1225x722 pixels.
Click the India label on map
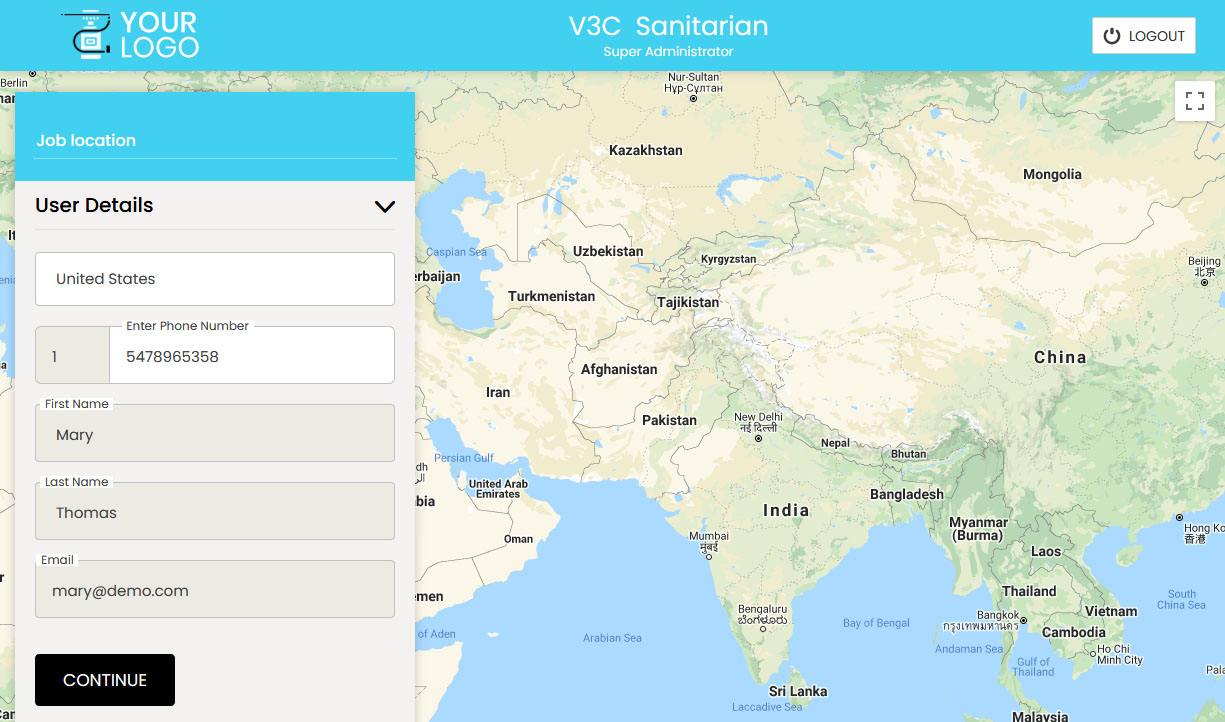[x=786, y=510]
